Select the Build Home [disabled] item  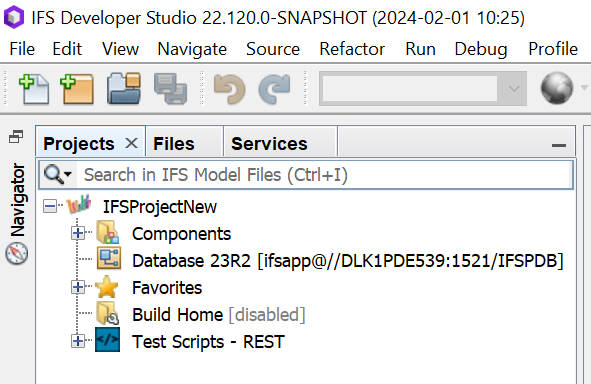coord(218,315)
